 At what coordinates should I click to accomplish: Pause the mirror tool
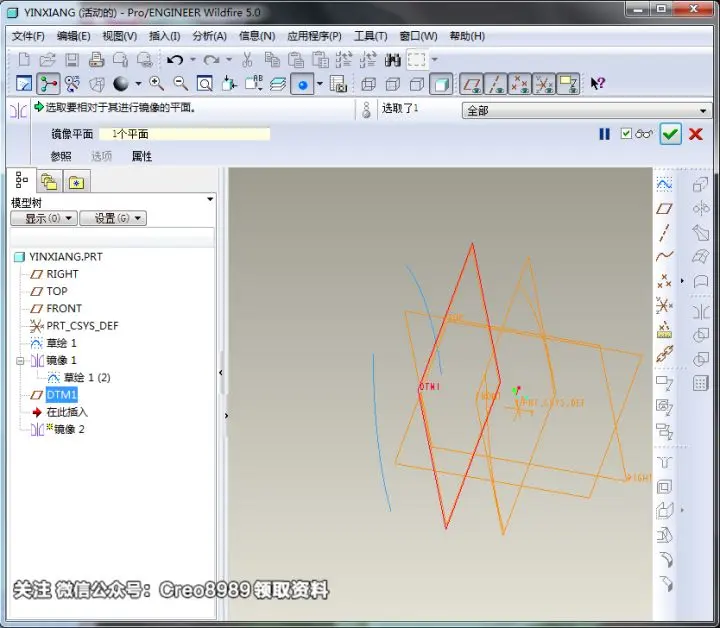(605, 134)
